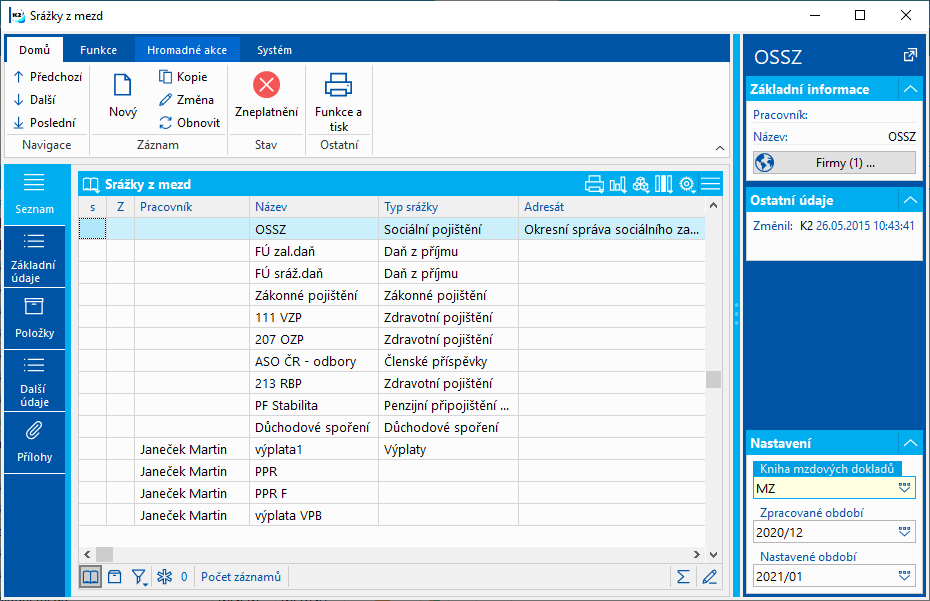Image resolution: width=930 pixels, height=601 pixels.
Task: Select the Janeček Martin výplata1 row
Action: pyautogui.click(x=391, y=450)
